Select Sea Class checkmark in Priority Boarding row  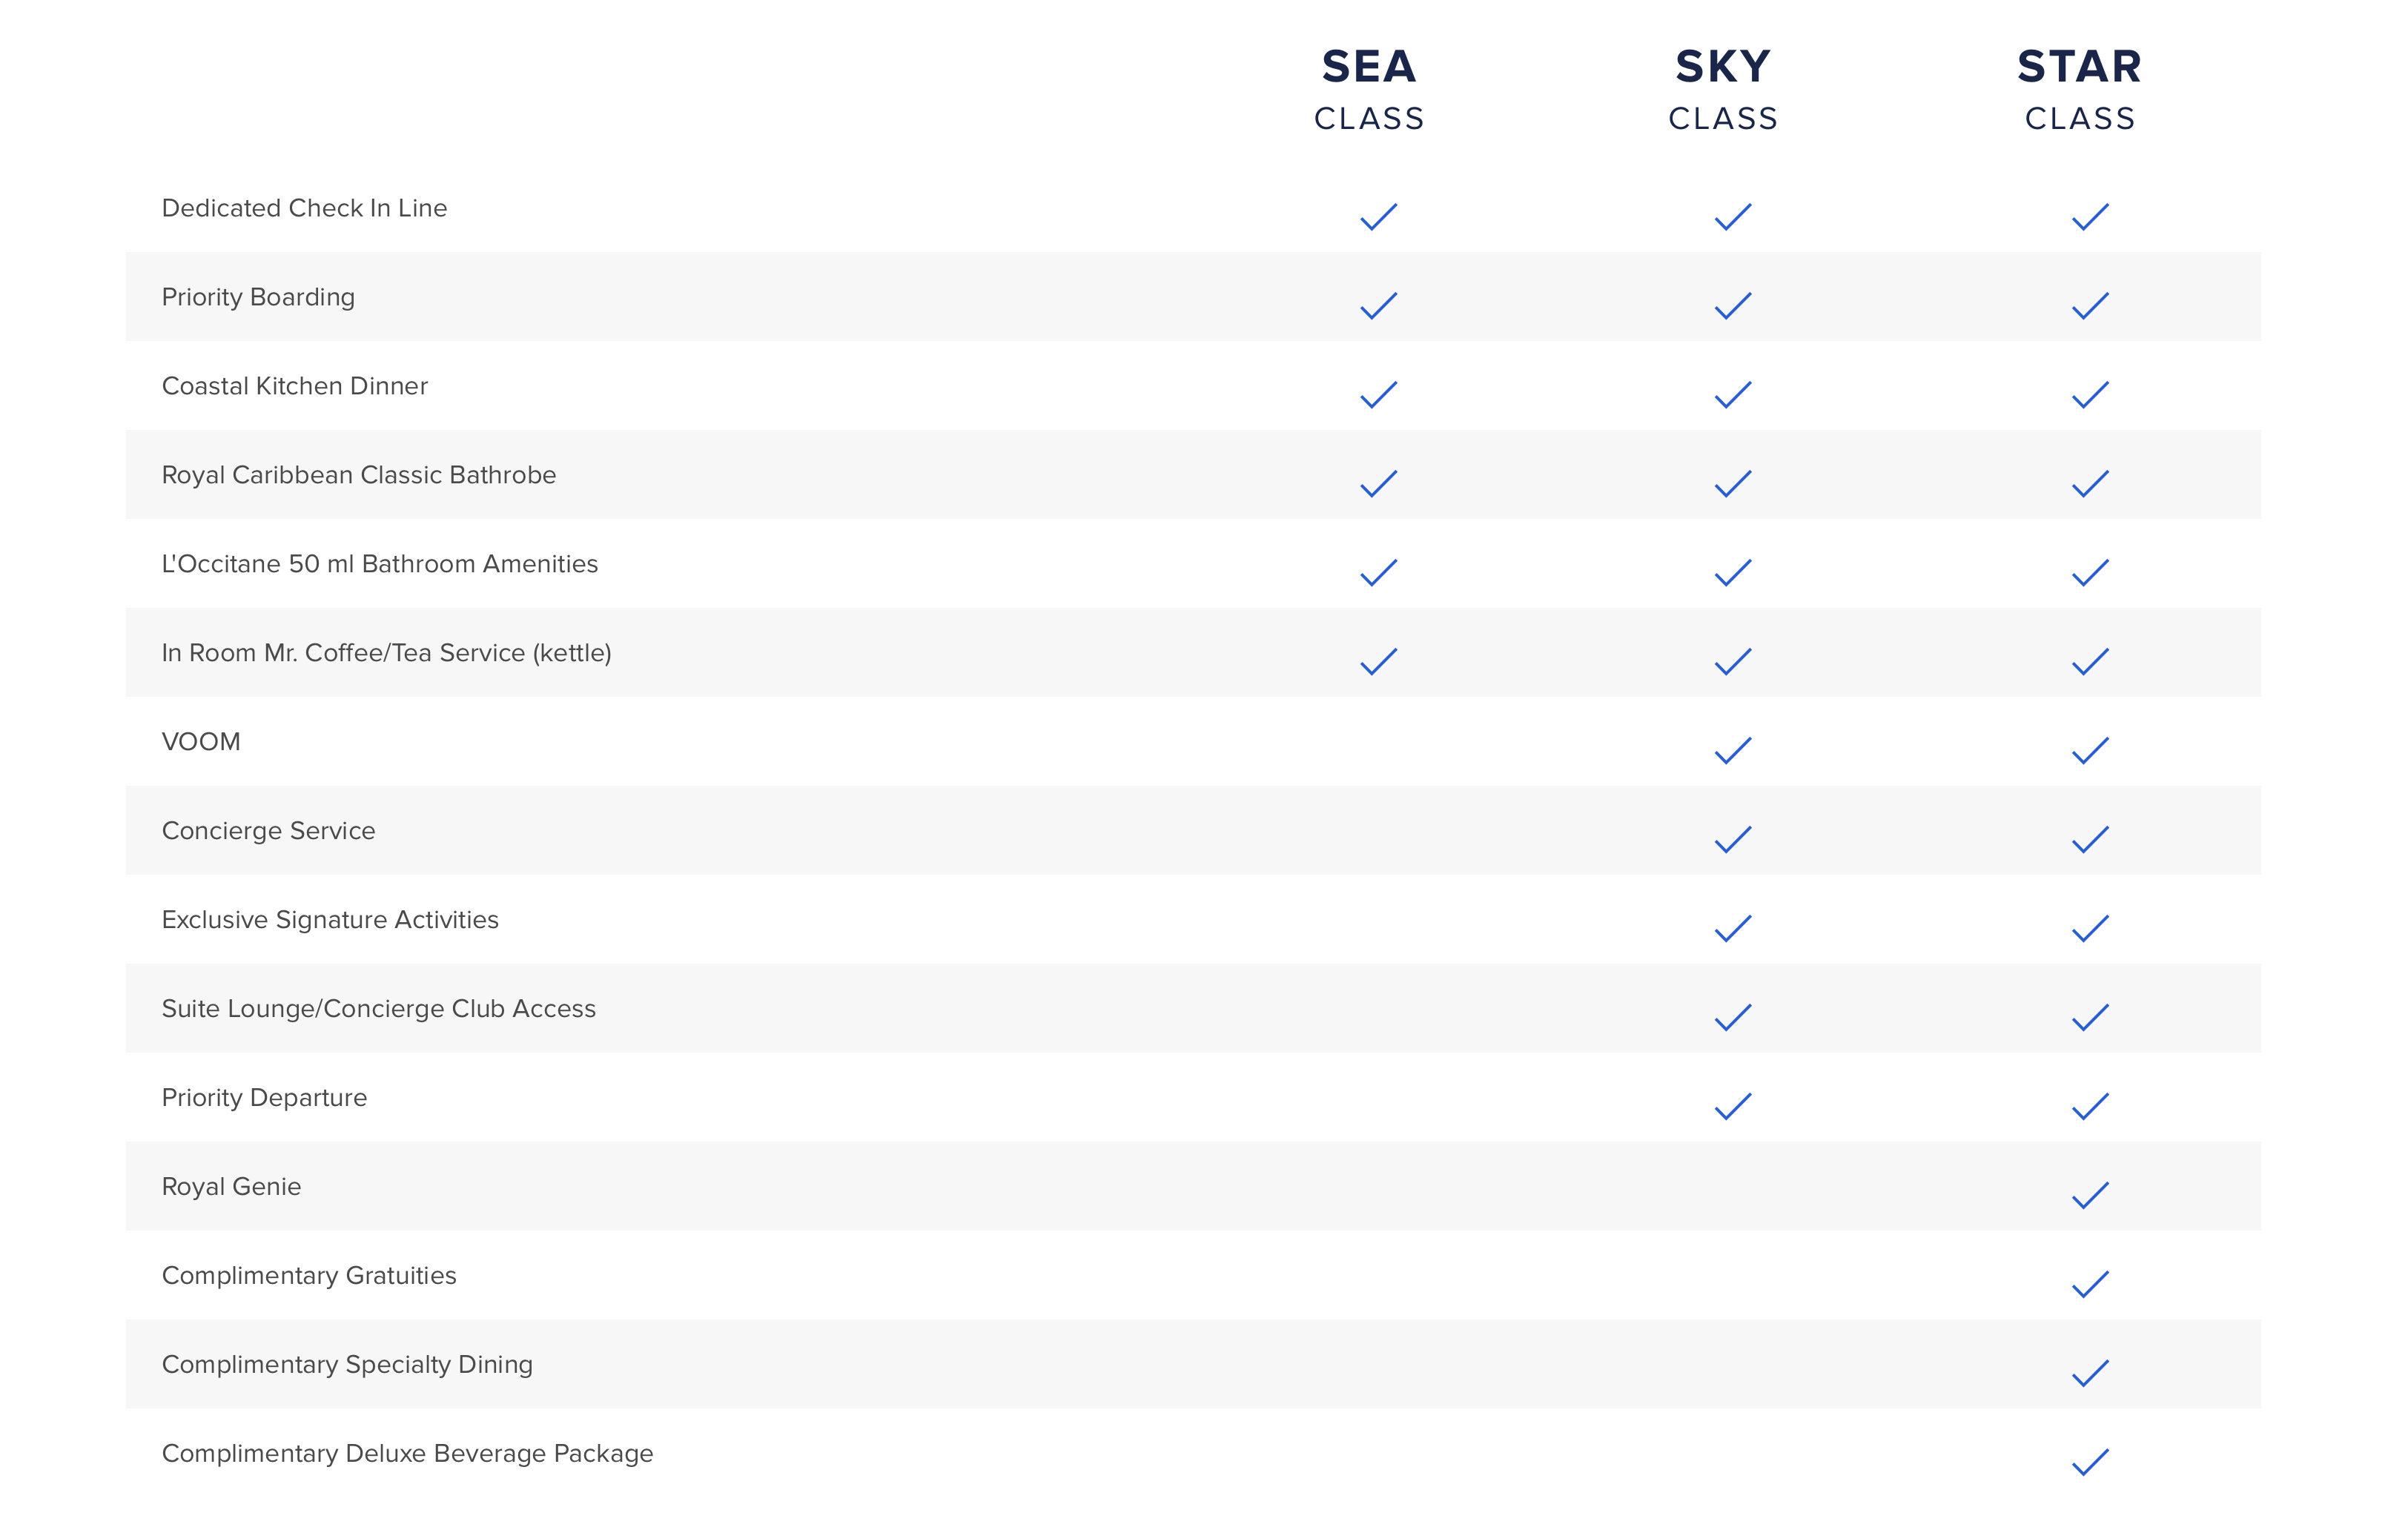(1378, 306)
